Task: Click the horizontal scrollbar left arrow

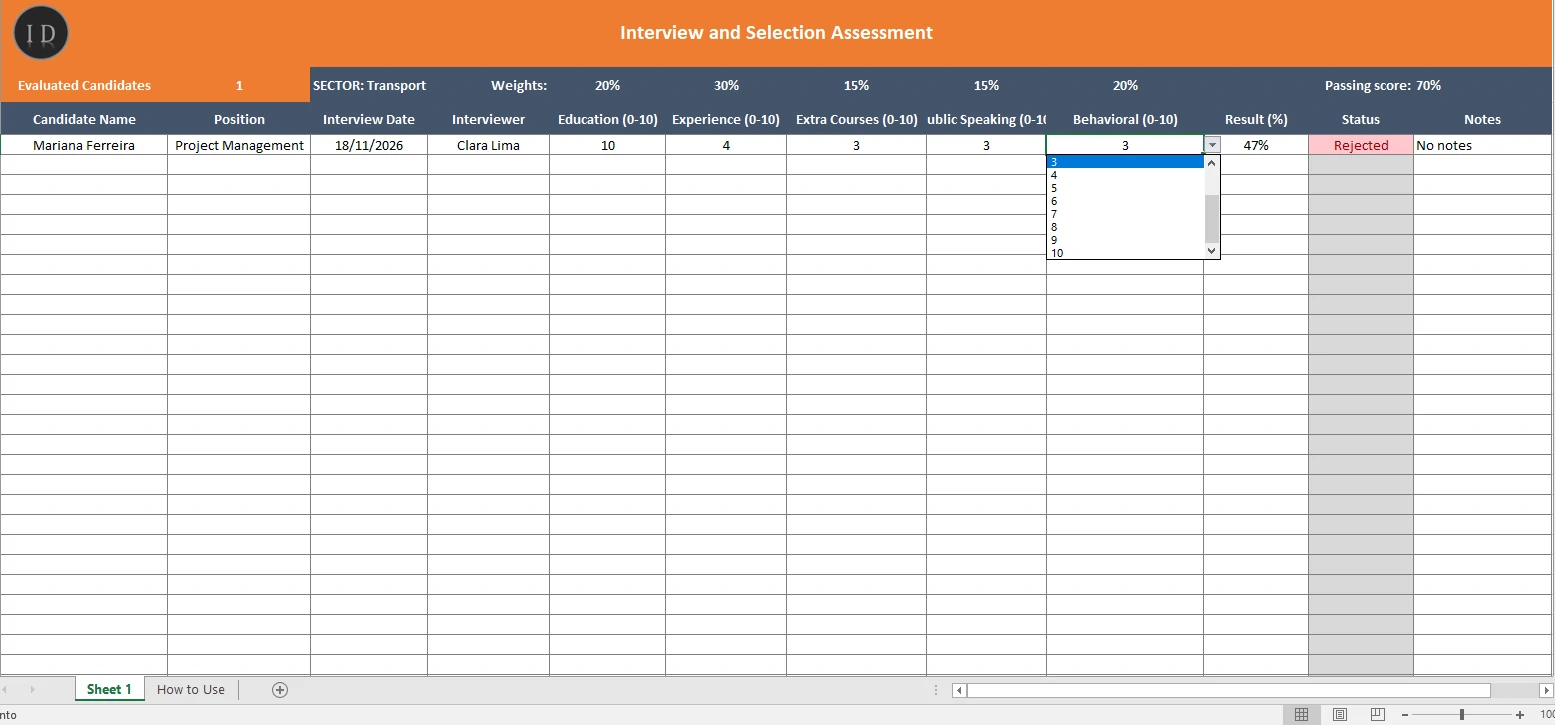Action: point(960,690)
